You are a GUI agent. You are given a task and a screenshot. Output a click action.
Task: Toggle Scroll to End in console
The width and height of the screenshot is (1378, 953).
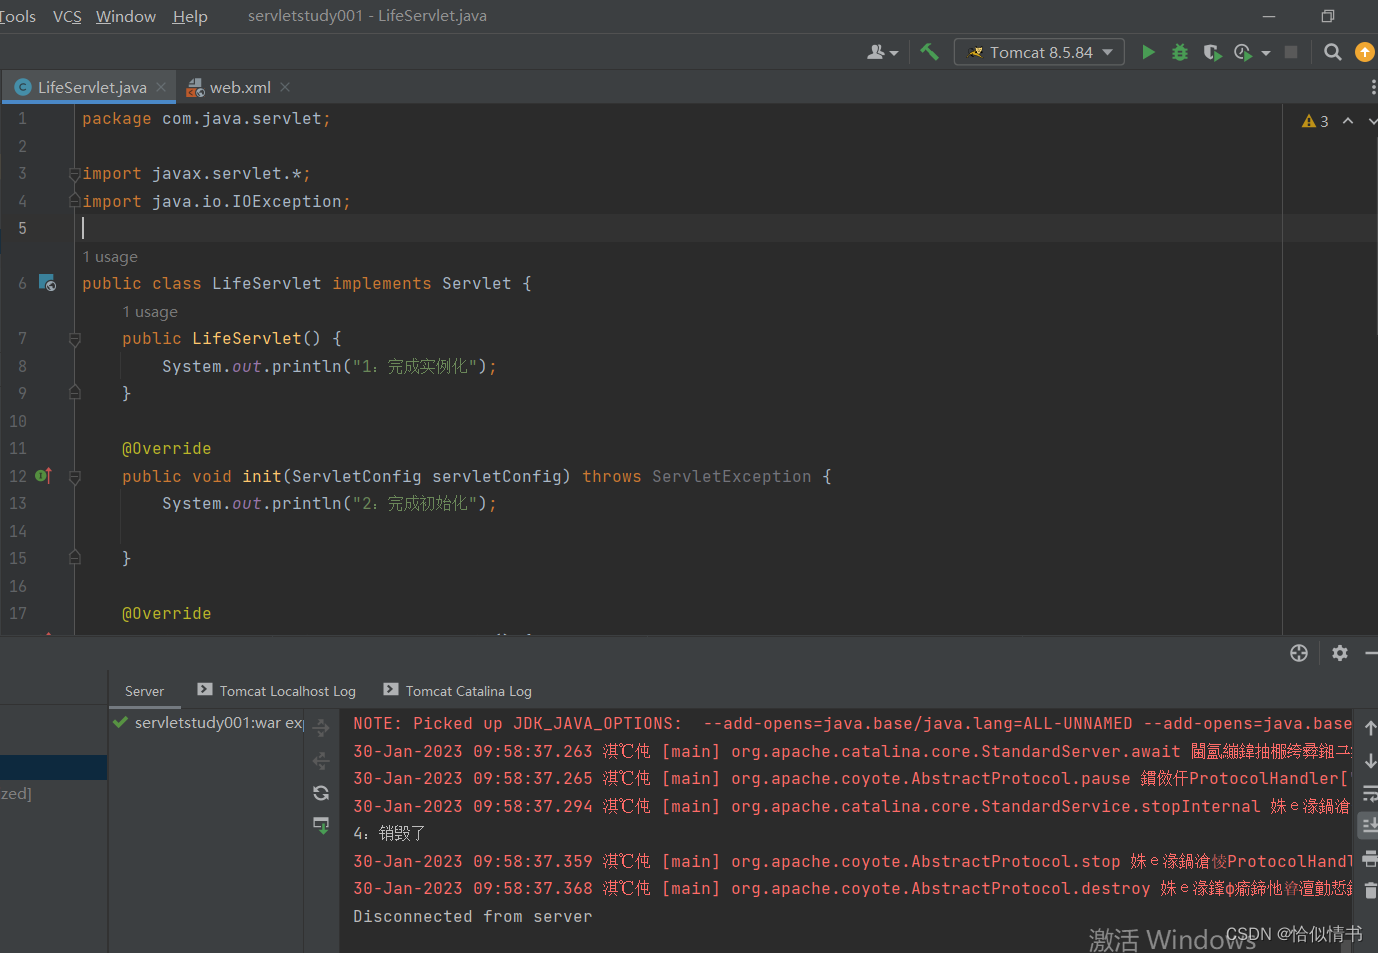point(1369,826)
